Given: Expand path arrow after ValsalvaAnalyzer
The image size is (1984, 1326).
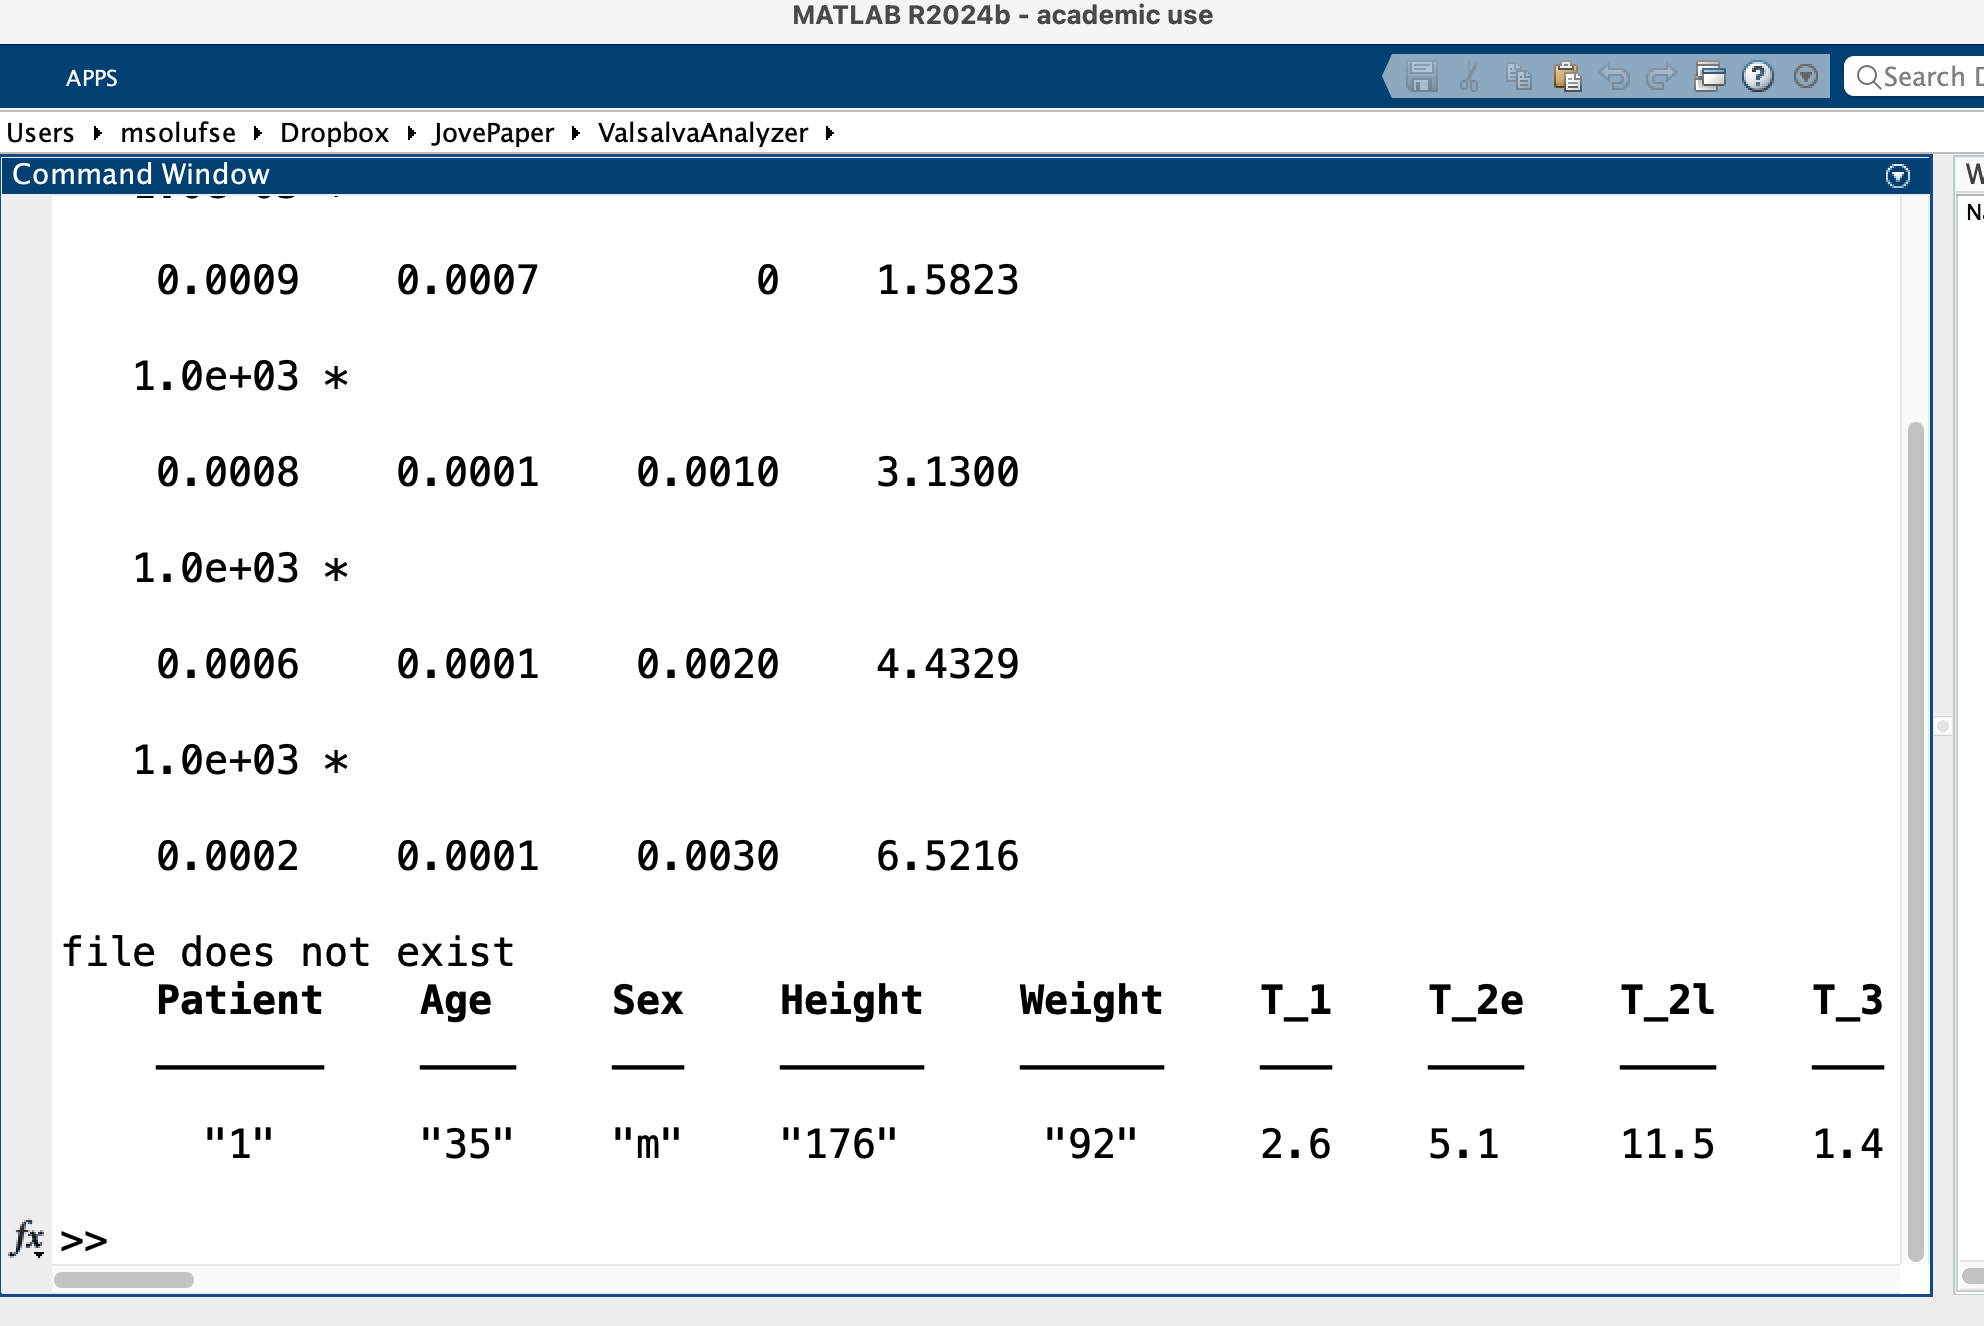Looking at the screenshot, I should point(829,133).
